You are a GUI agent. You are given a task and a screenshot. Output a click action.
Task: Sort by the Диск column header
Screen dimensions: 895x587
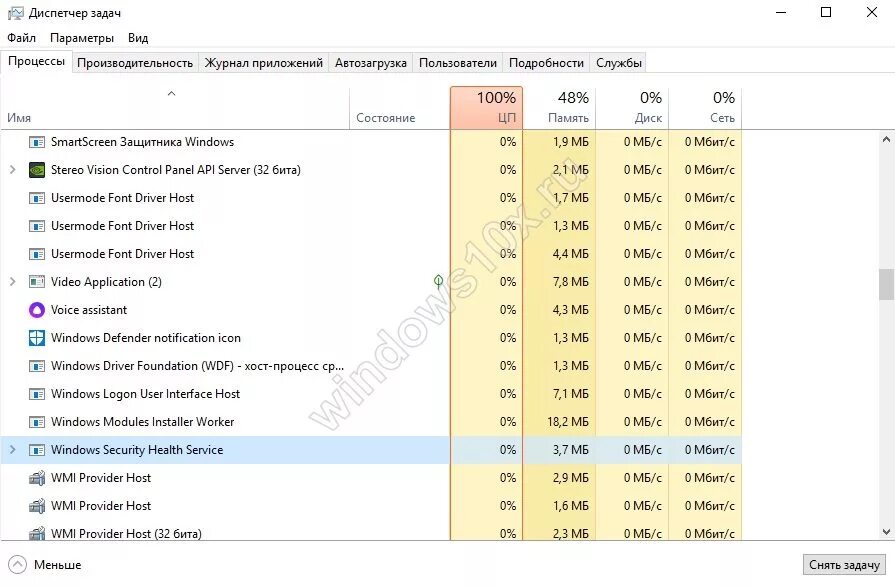pyautogui.click(x=632, y=107)
